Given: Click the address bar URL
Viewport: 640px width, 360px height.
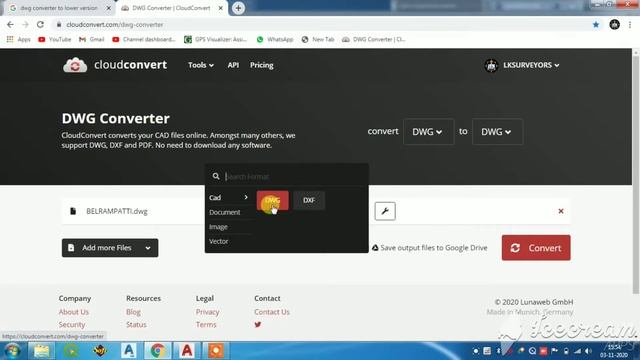Looking at the screenshot, I should (x=115, y=24).
